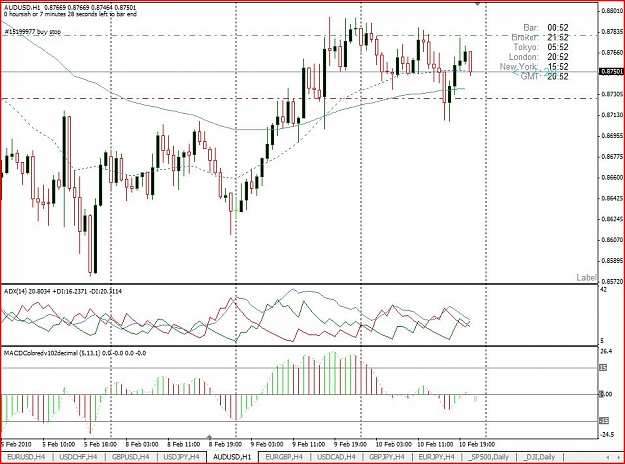Click the 'London: 20:52' clock line
The image size is (625, 464).
click(x=539, y=57)
